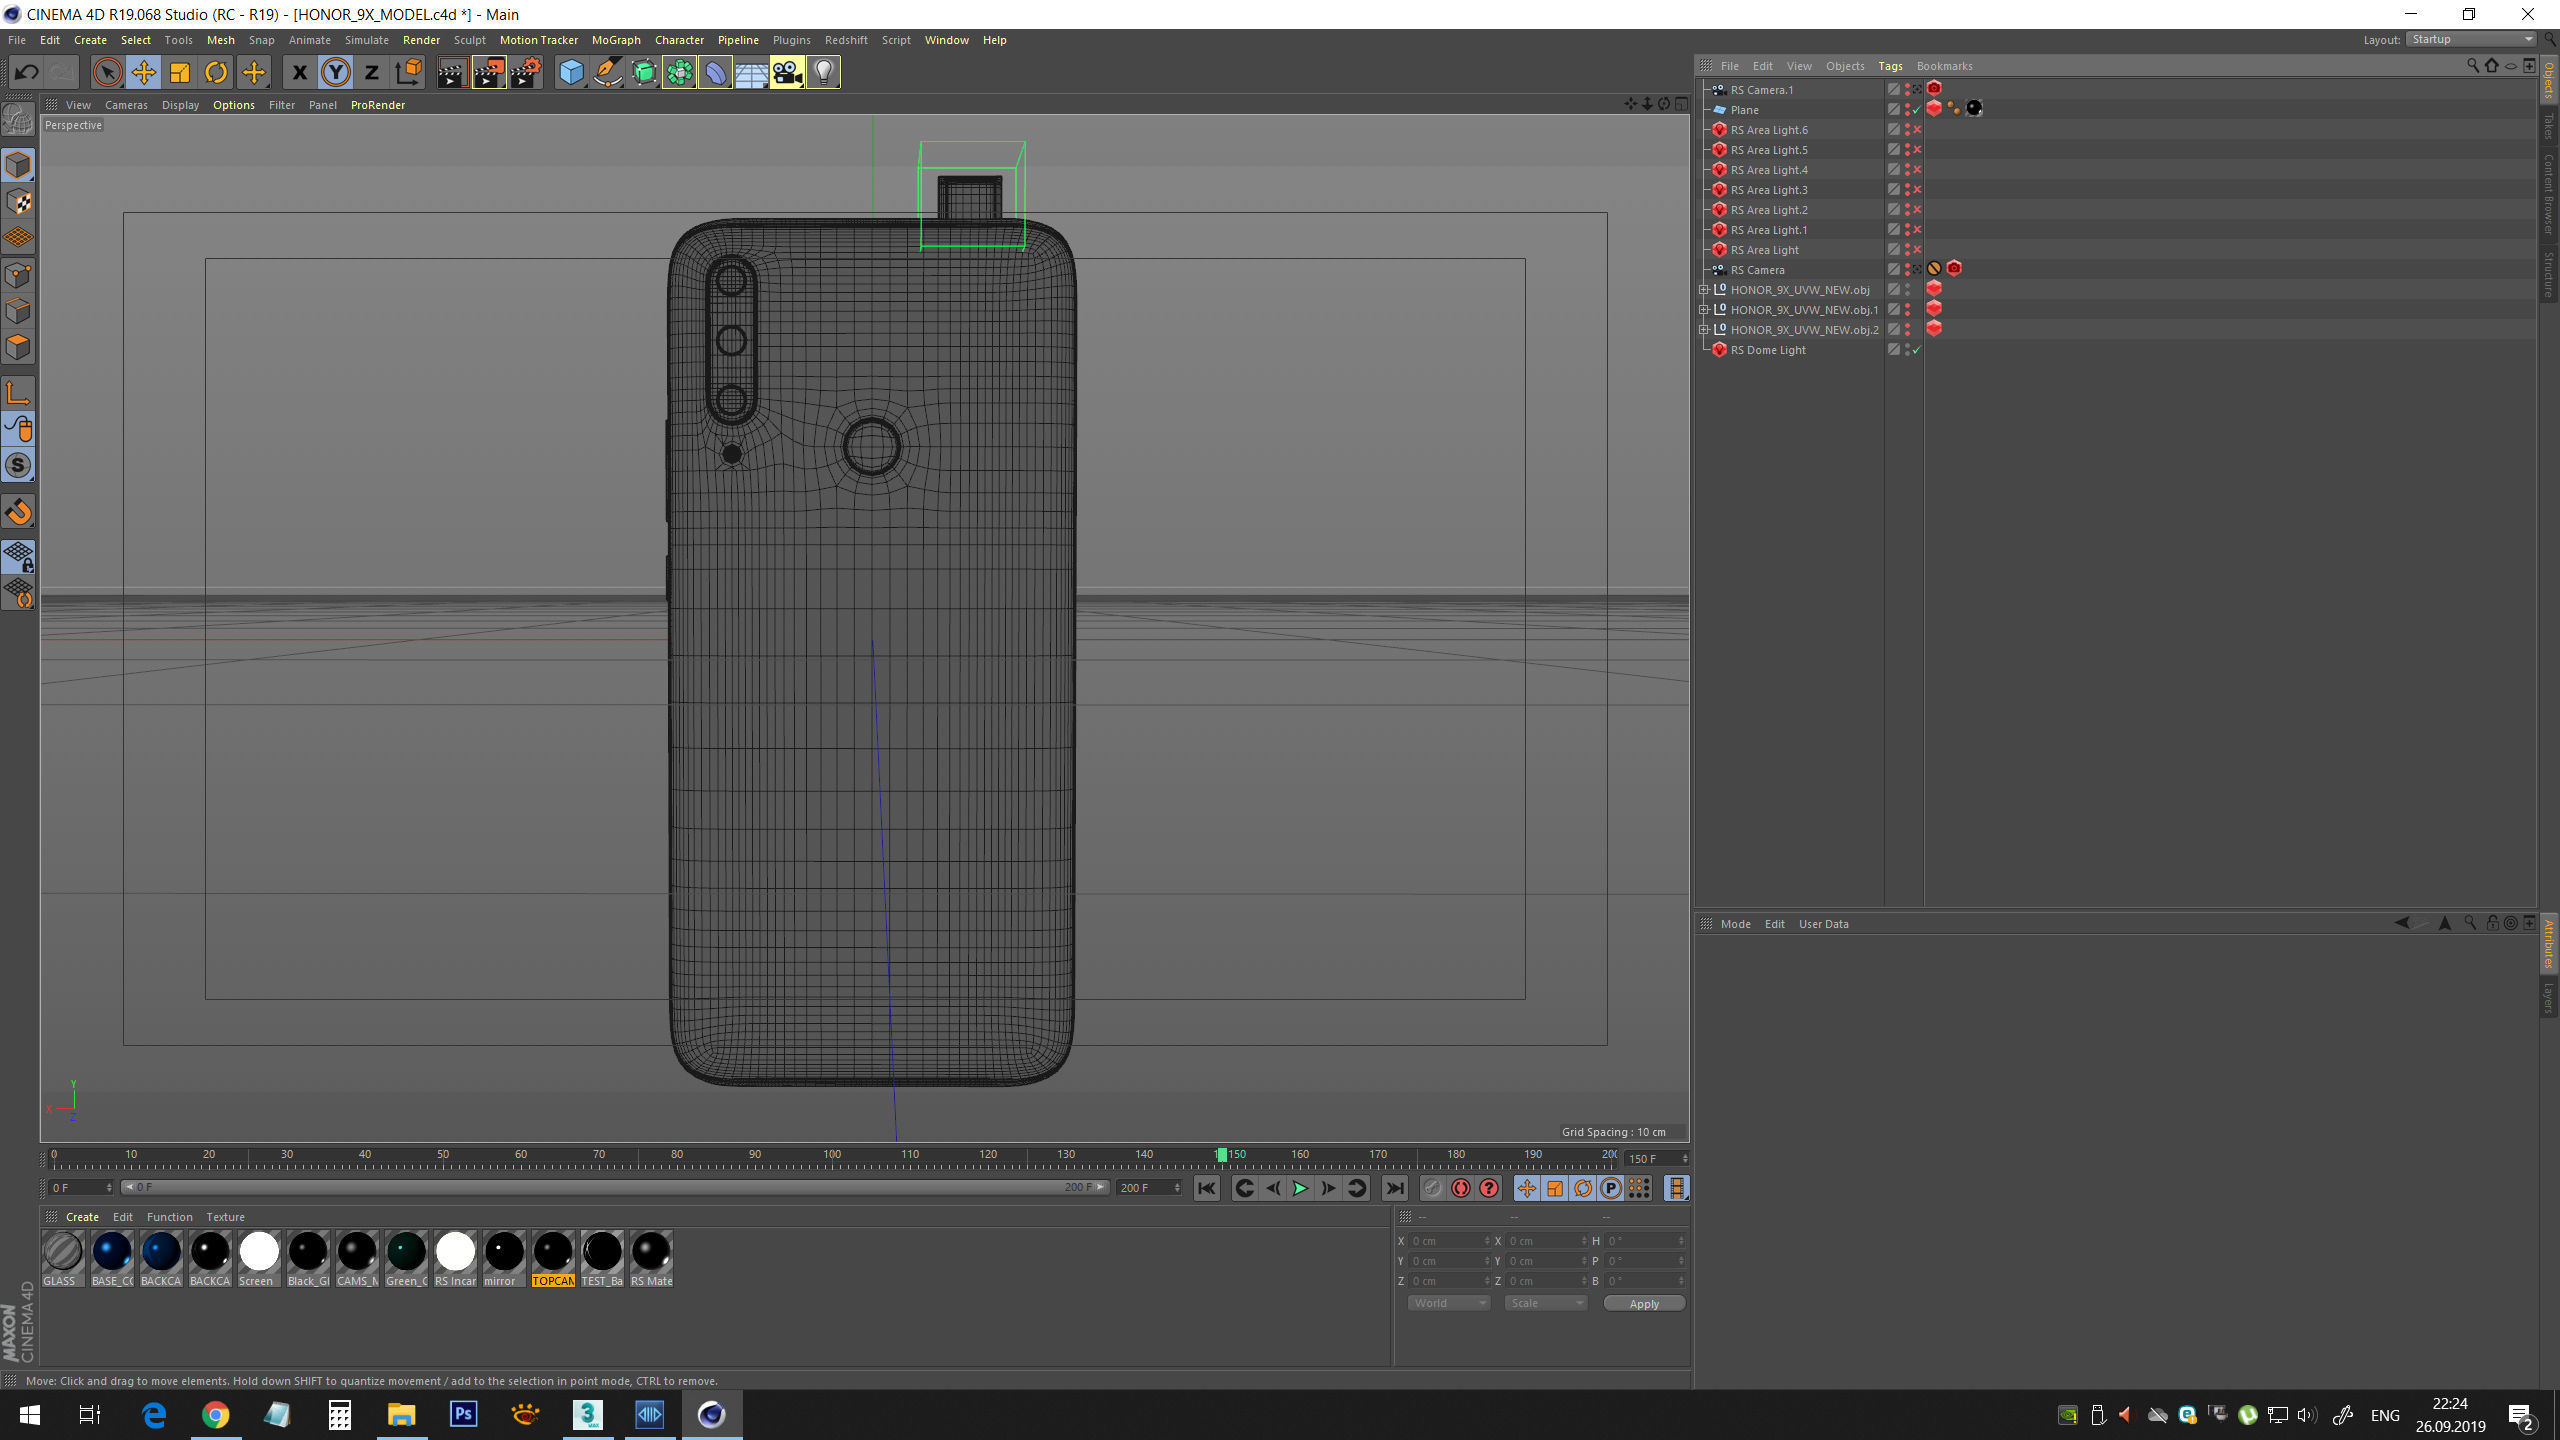This screenshot has height=1440, width=2560.
Task: Toggle the X axis lock
Action: tap(298, 72)
